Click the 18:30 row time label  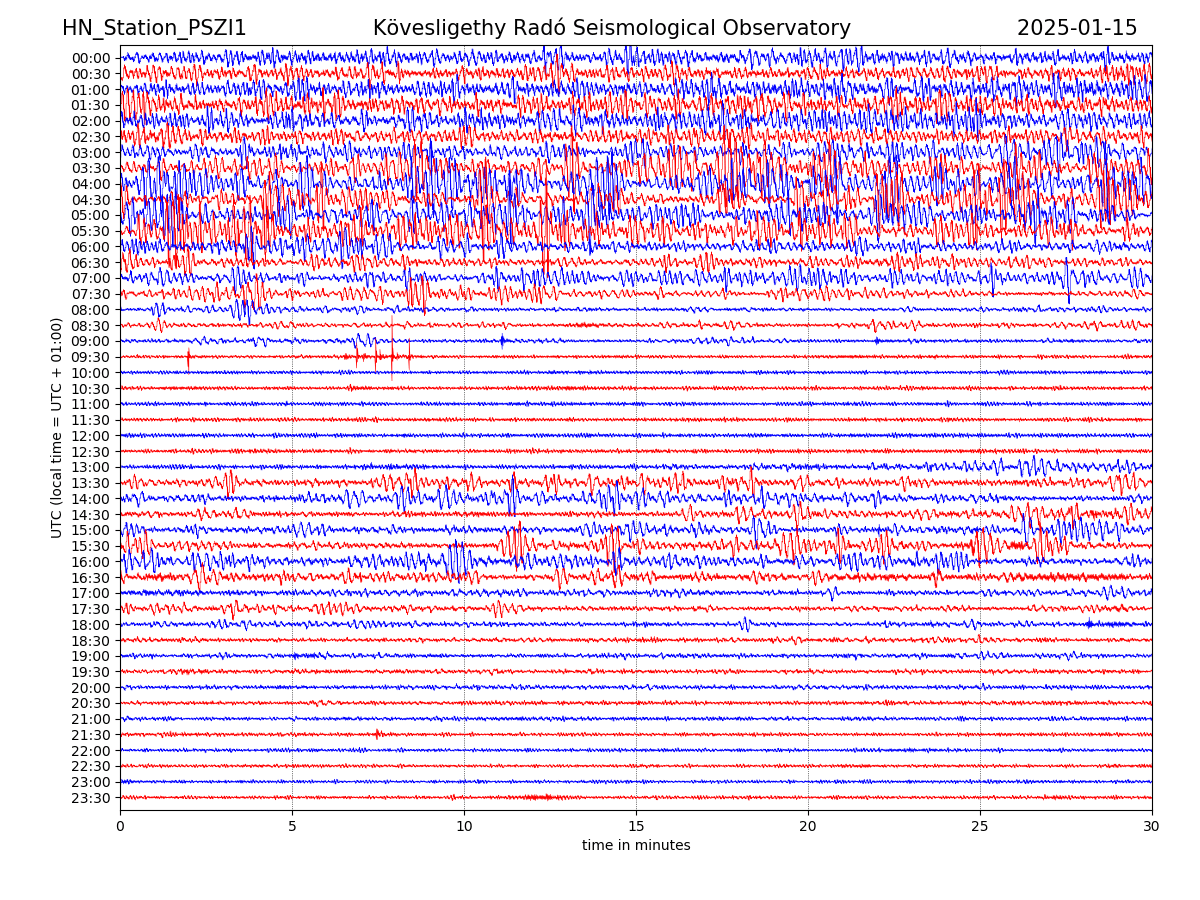pyautogui.click(x=90, y=641)
